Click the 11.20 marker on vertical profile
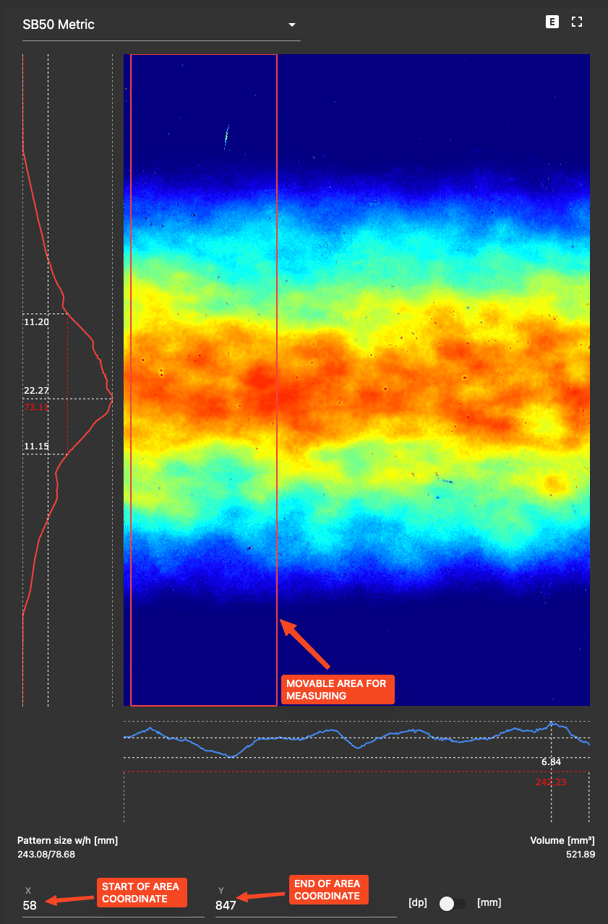The image size is (608, 924). [x=36, y=322]
